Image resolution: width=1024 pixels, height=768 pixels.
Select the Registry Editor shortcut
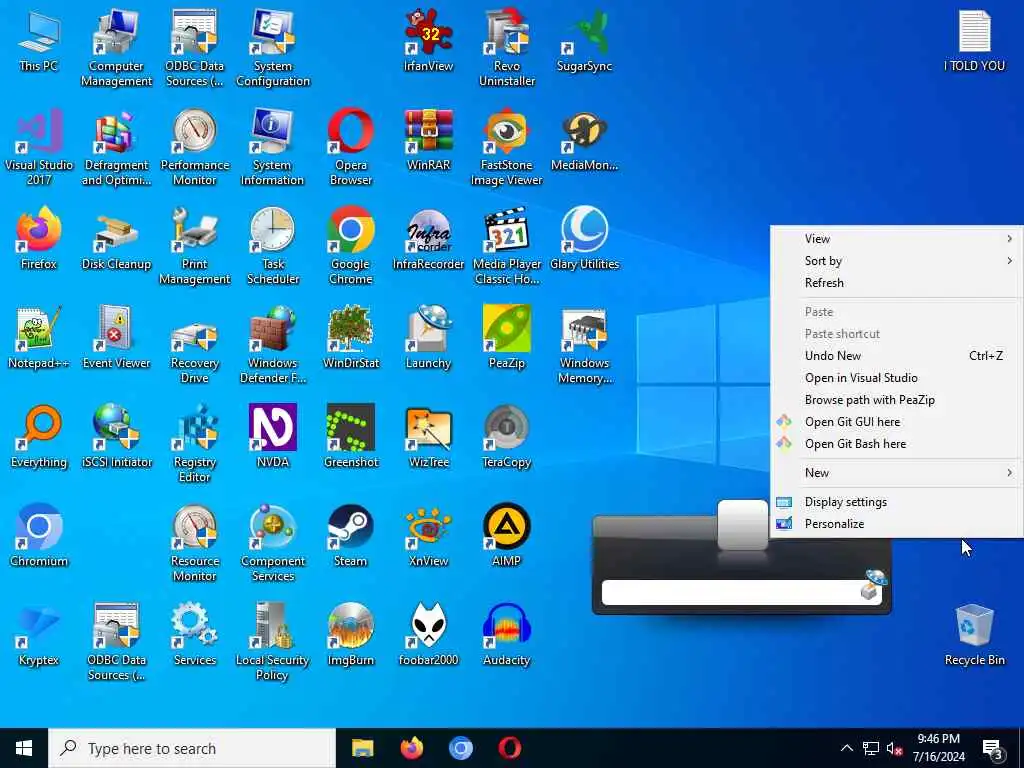(195, 443)
